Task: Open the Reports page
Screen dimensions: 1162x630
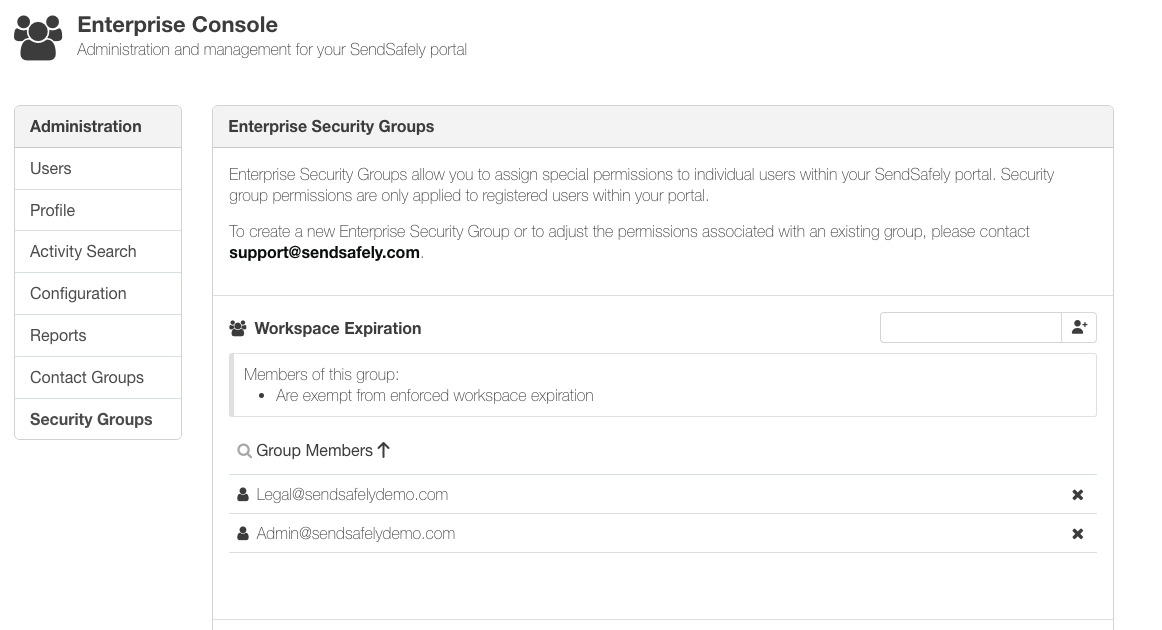Action: pos(98,336)
